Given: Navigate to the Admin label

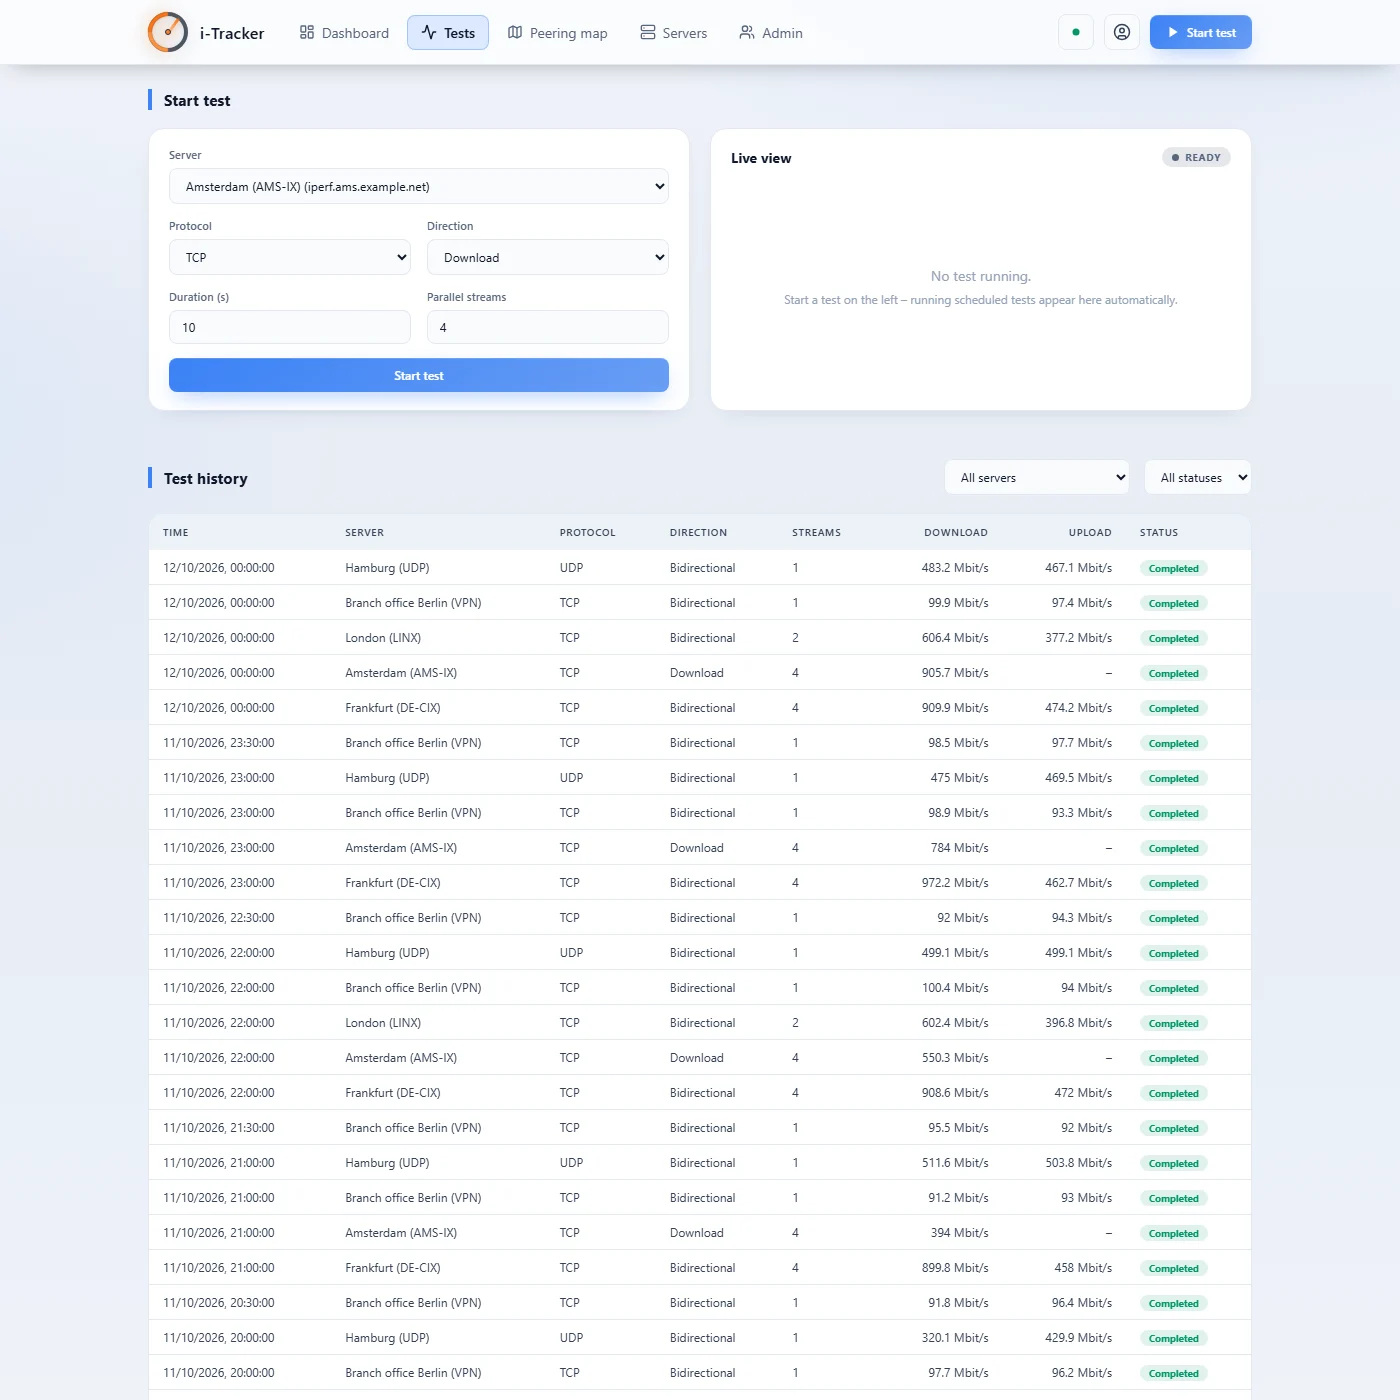Looking at the screenshot, I should (782, 33).
